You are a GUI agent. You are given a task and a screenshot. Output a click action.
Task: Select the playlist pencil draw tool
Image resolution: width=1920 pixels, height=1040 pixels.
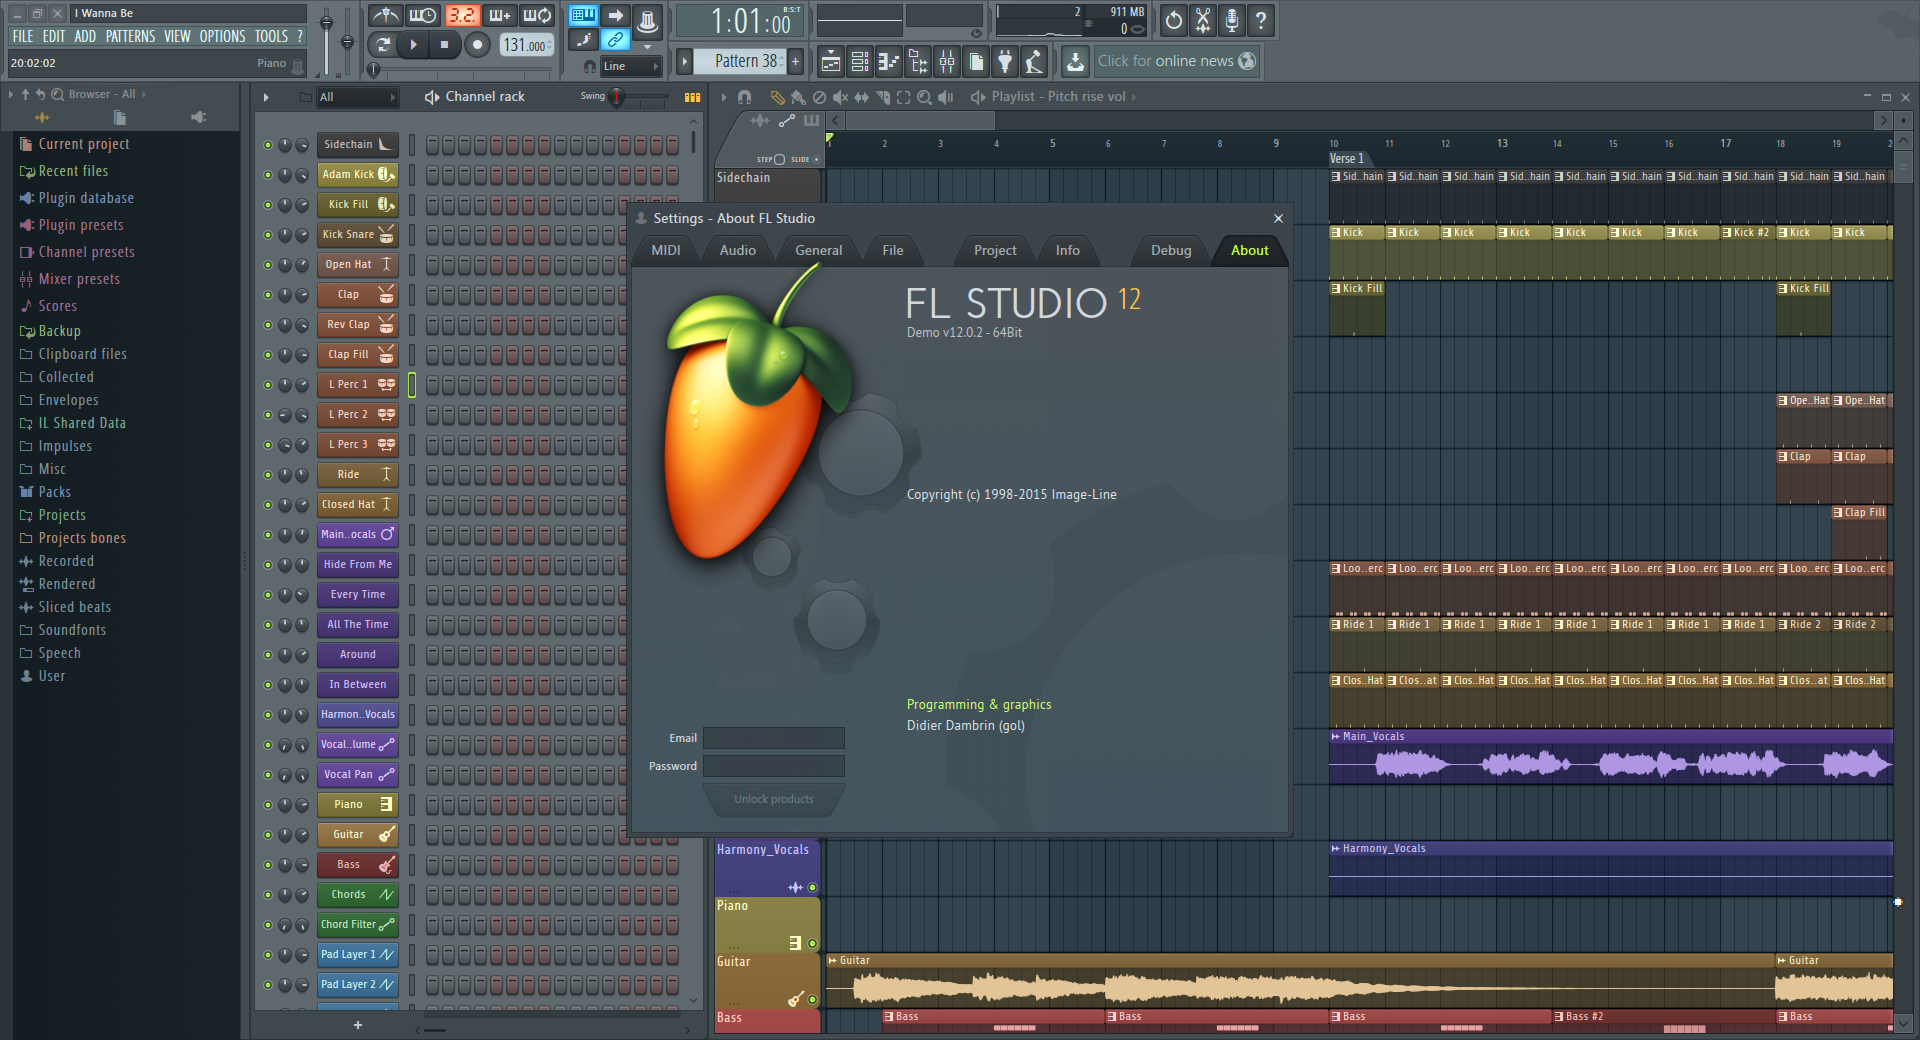[777, 97]
